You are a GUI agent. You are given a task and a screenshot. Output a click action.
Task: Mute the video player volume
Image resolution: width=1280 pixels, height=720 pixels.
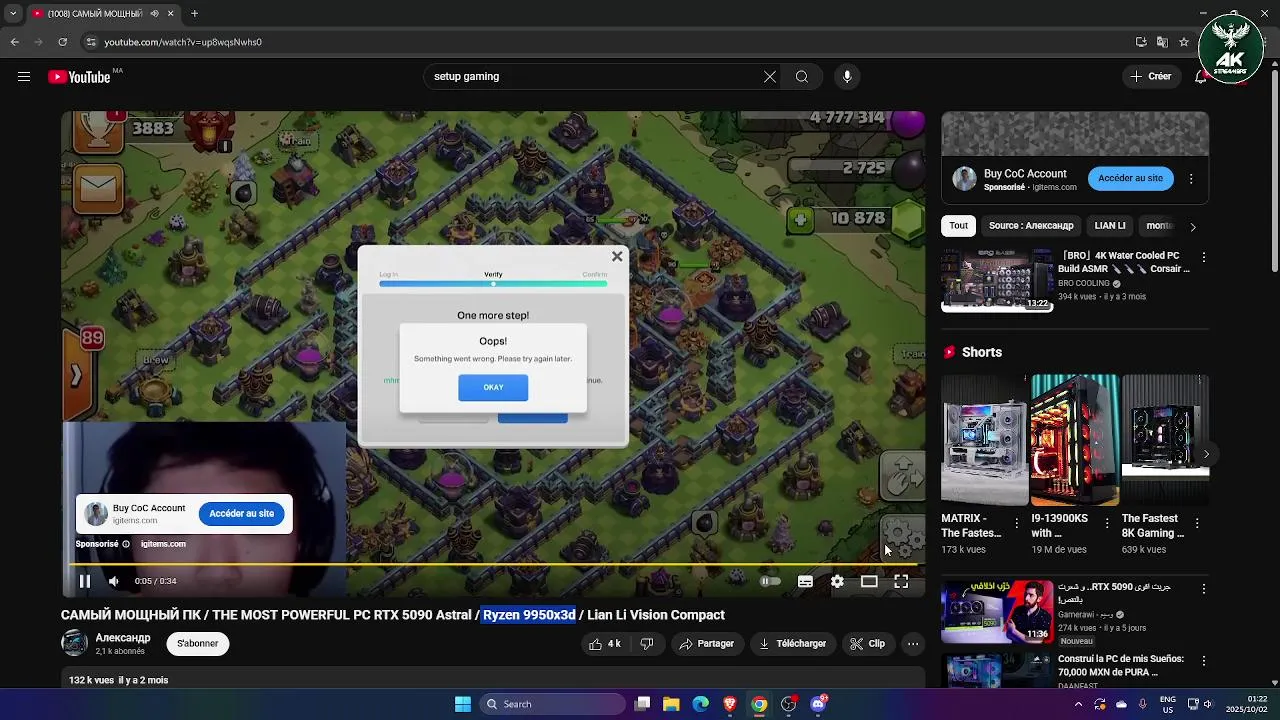coord(114,581)
